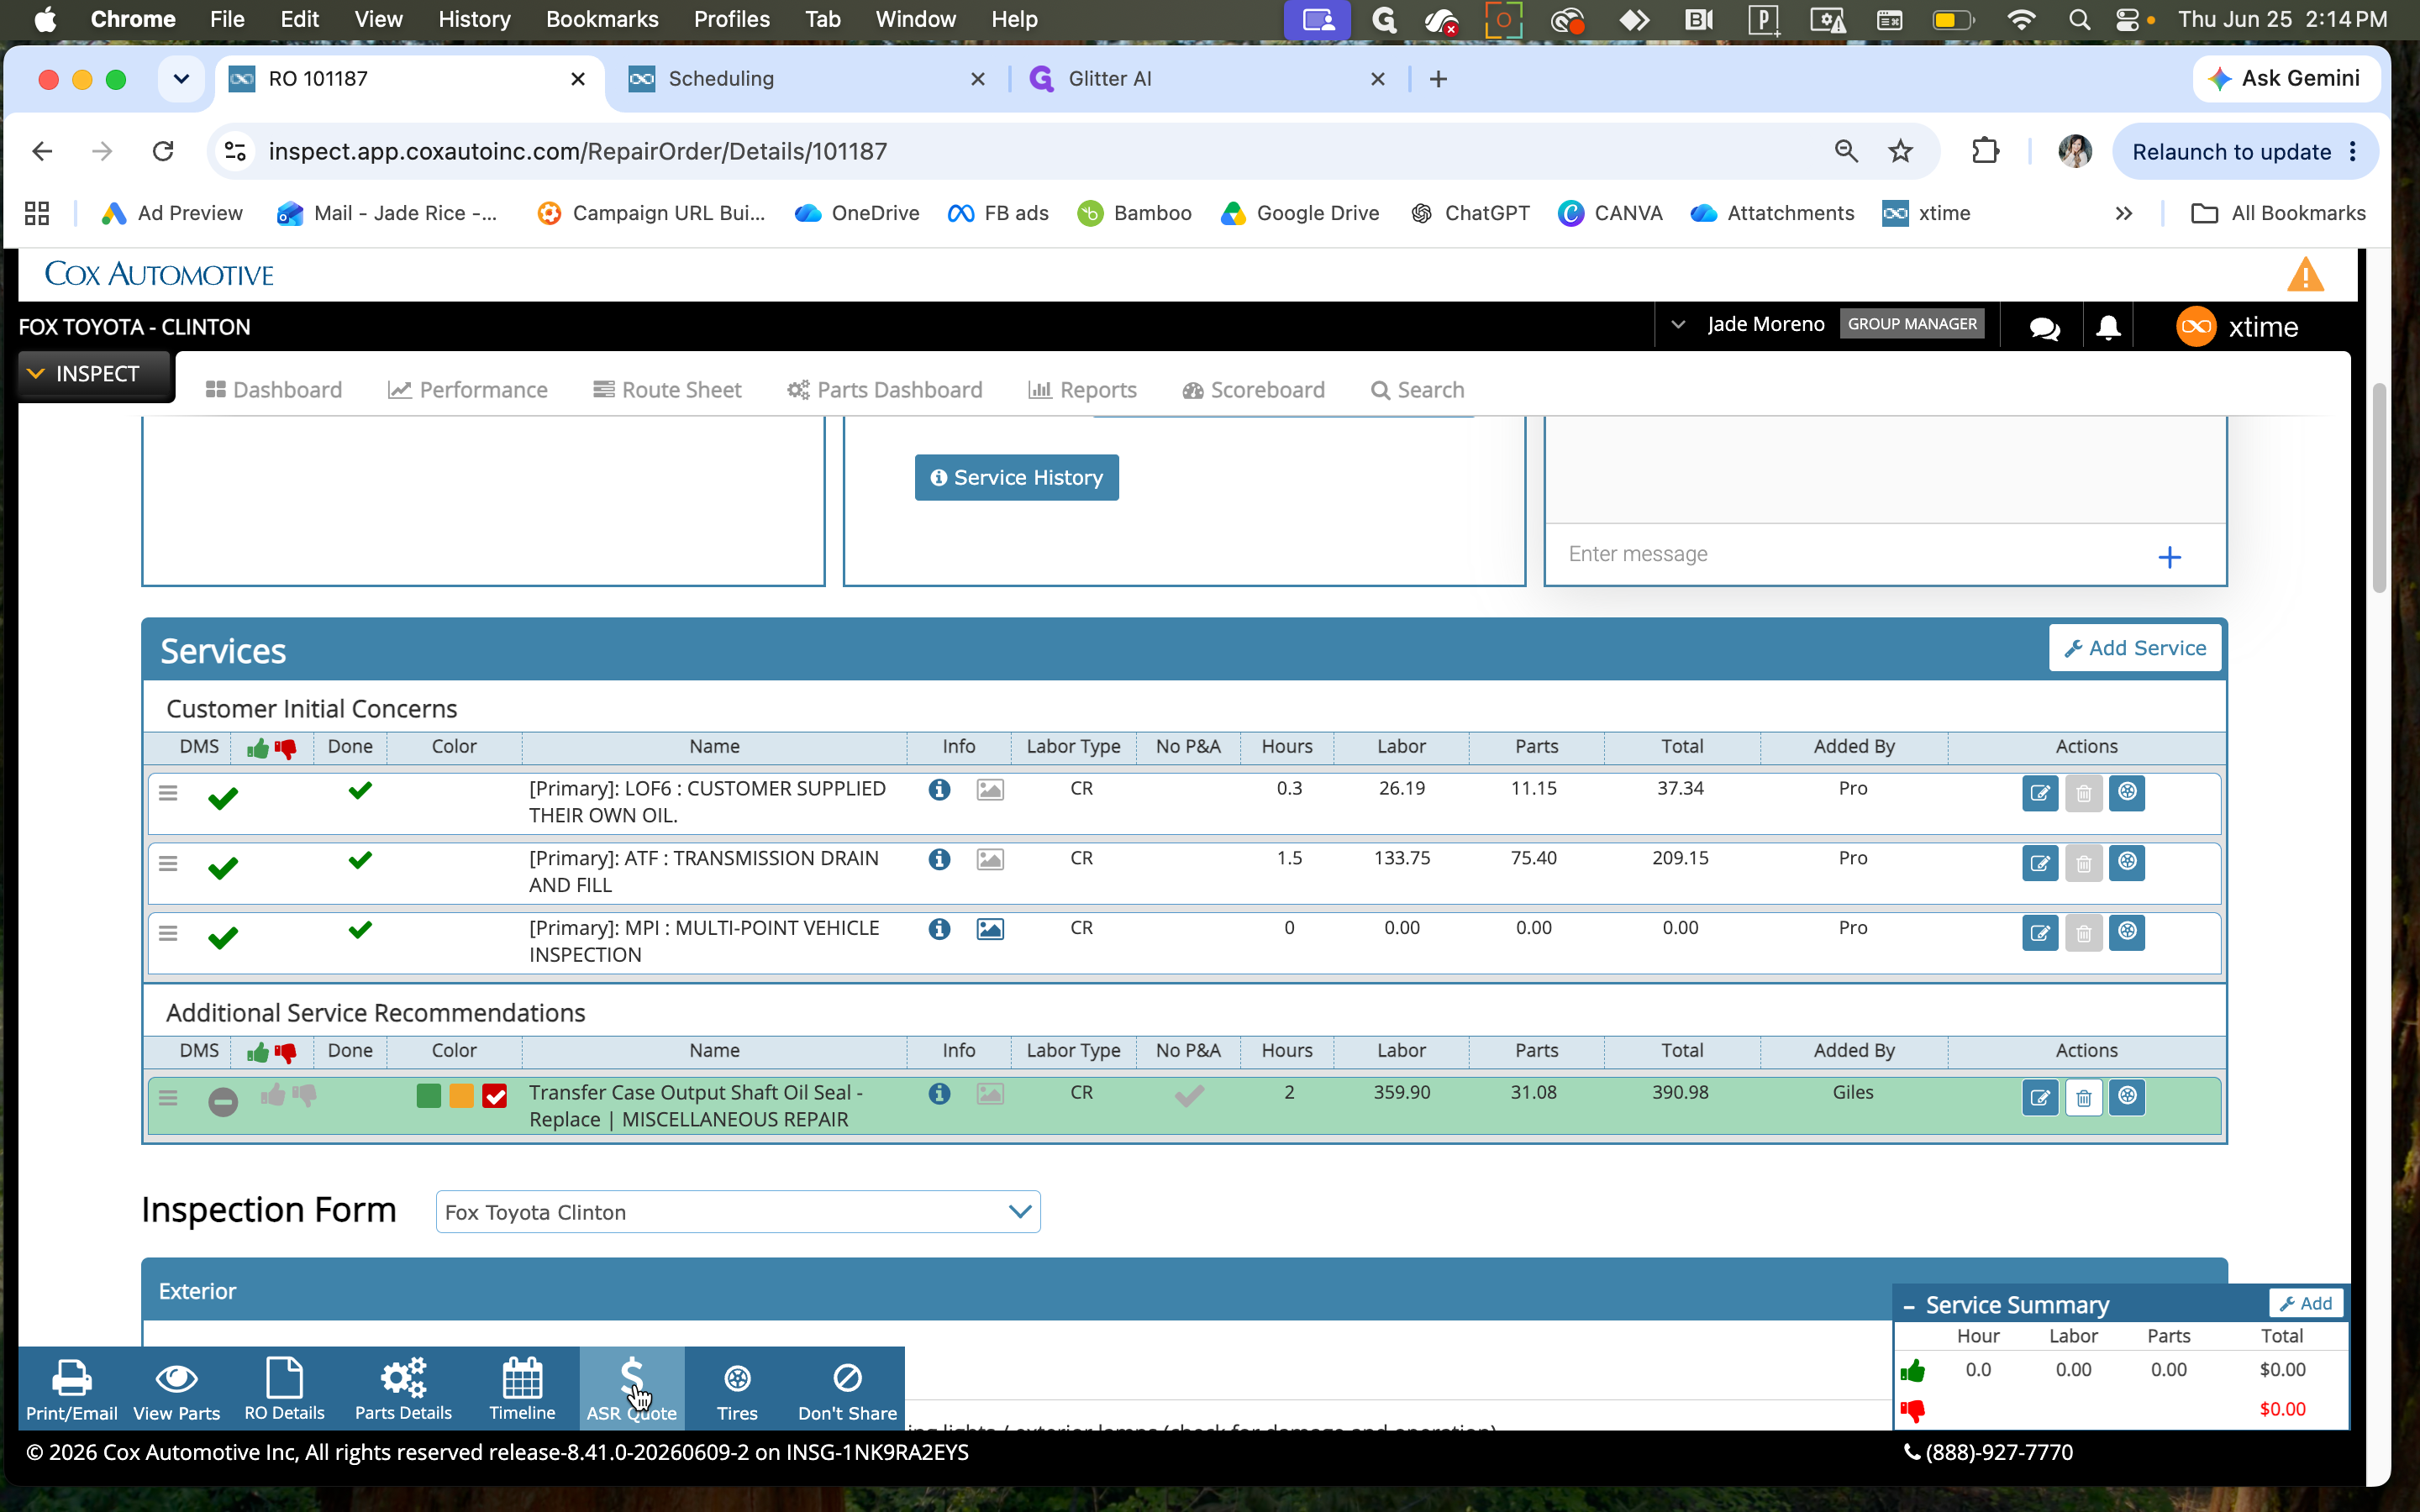Edit Transfer Case Oil Seal recommendation

pos(2040,1098)
